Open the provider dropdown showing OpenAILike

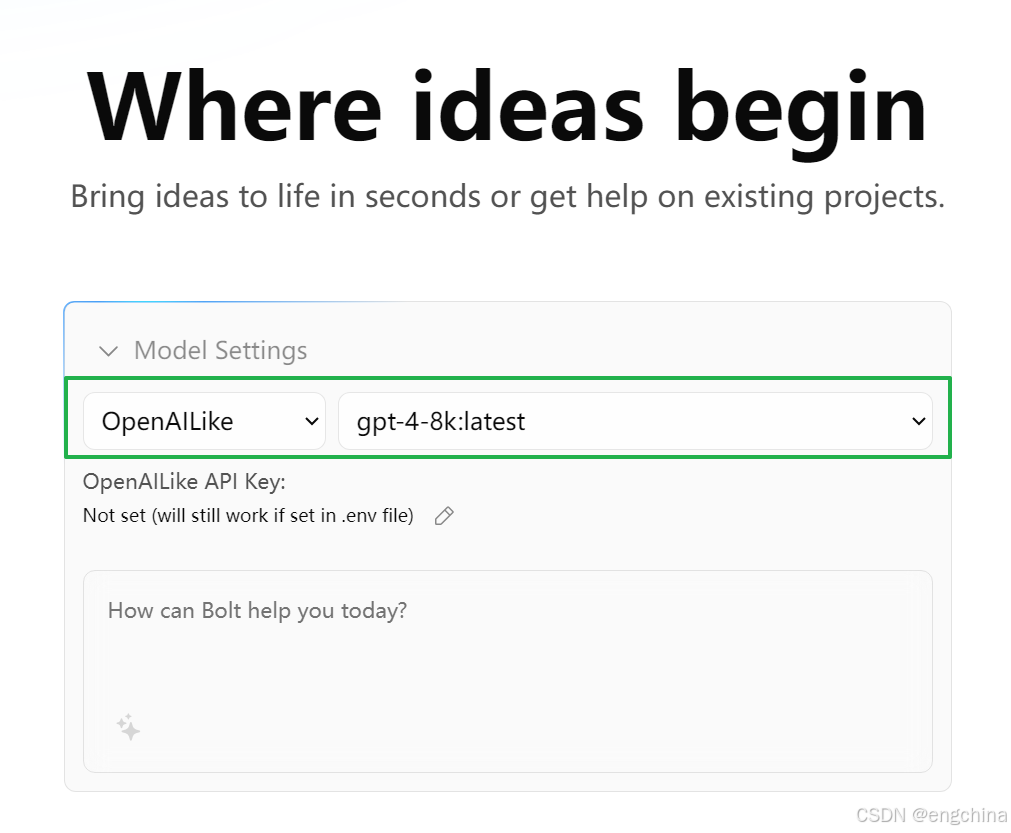(x=204, y=421)
